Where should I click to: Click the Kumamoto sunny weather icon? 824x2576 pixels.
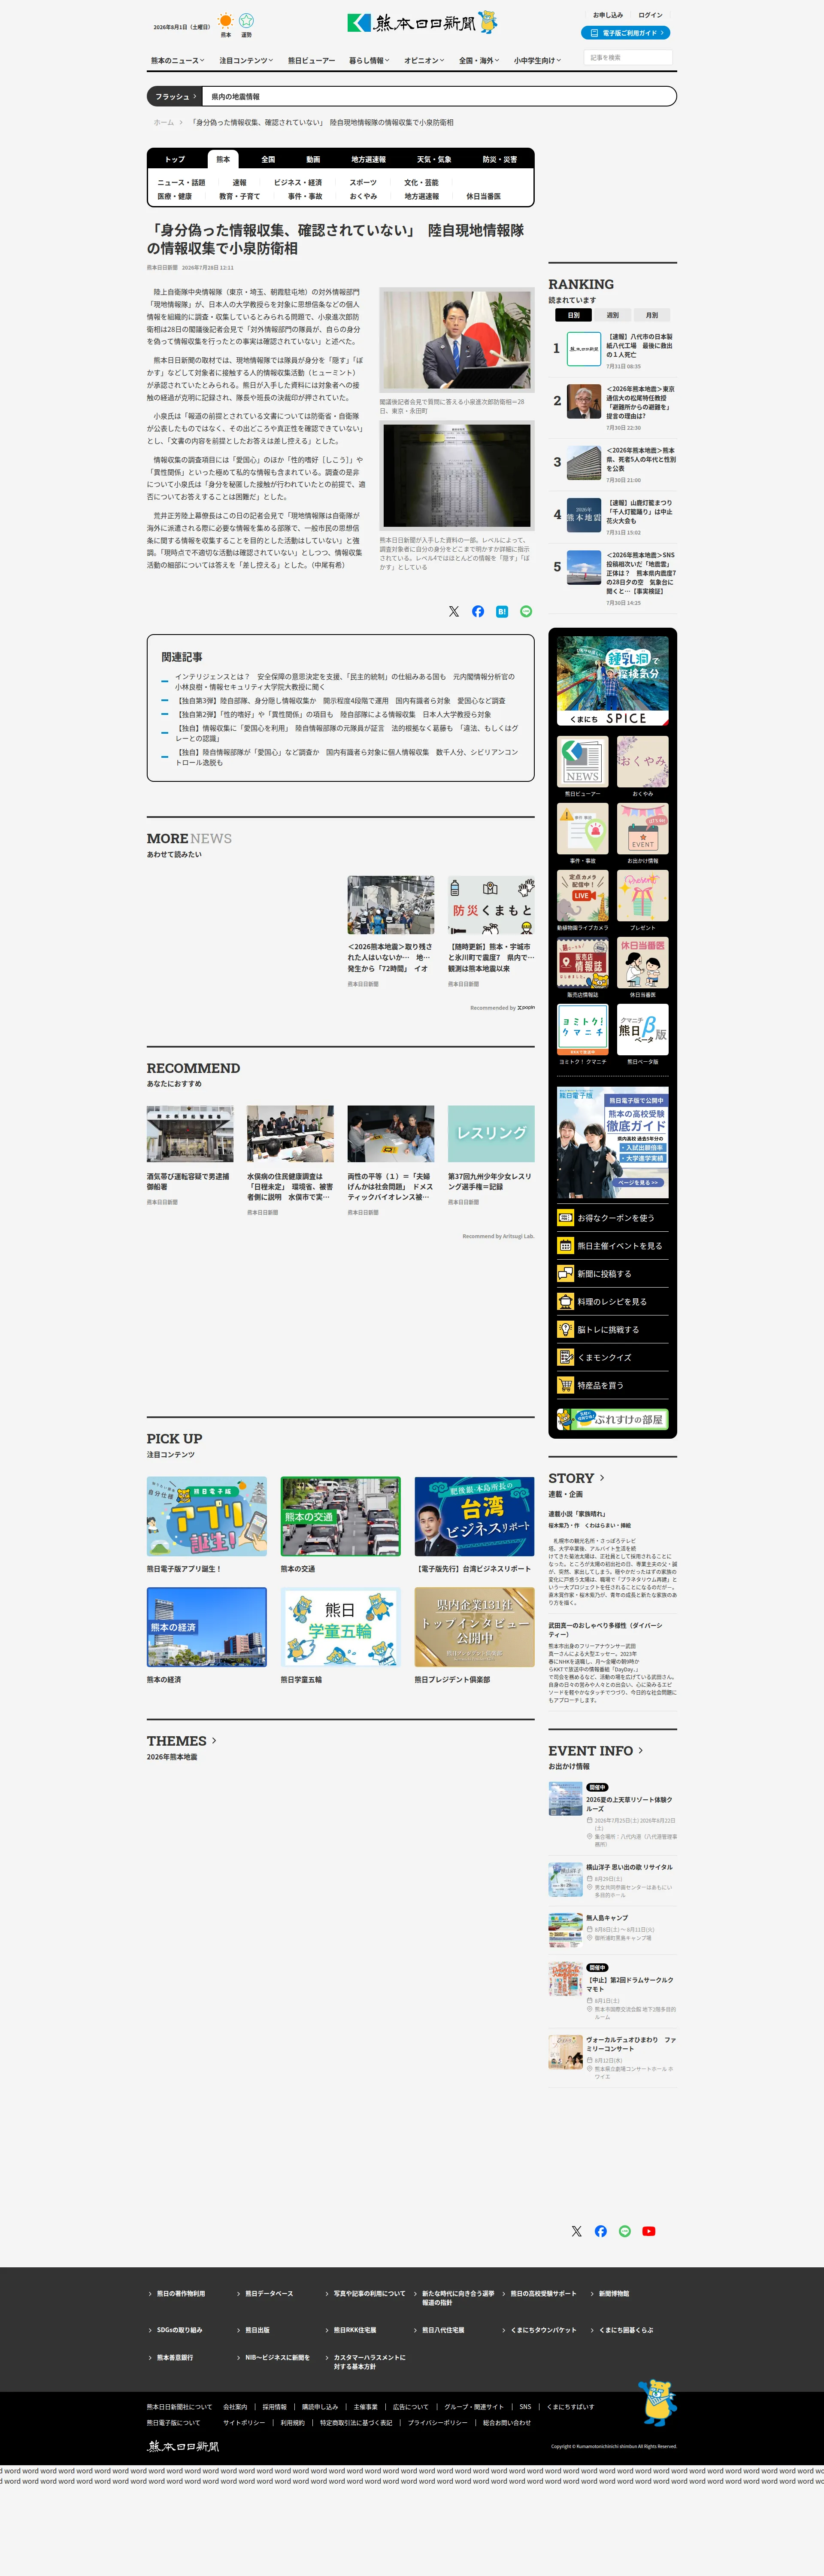pyautogui.click(x=226, y=21)
